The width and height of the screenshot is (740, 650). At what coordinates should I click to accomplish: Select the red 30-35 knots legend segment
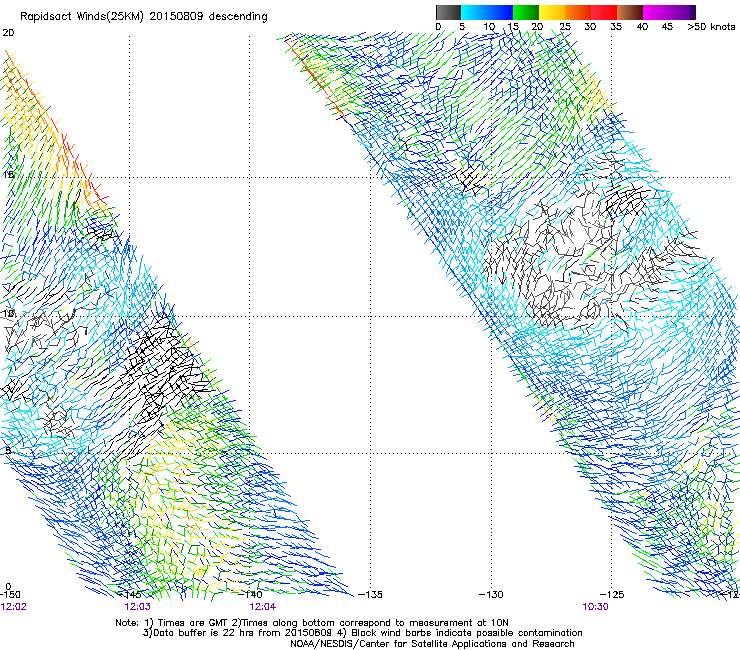[604, 12]
